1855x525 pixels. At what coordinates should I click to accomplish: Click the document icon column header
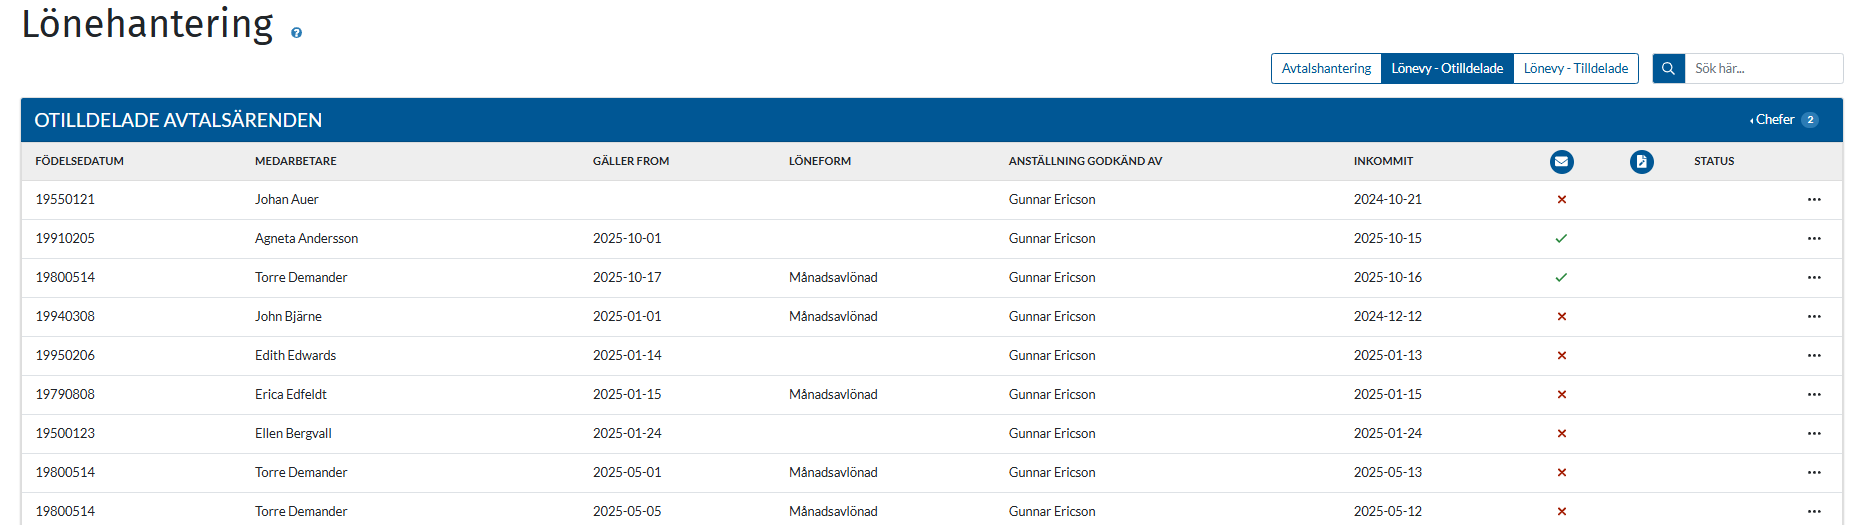pyautogui.click(x=1641, y=162)
